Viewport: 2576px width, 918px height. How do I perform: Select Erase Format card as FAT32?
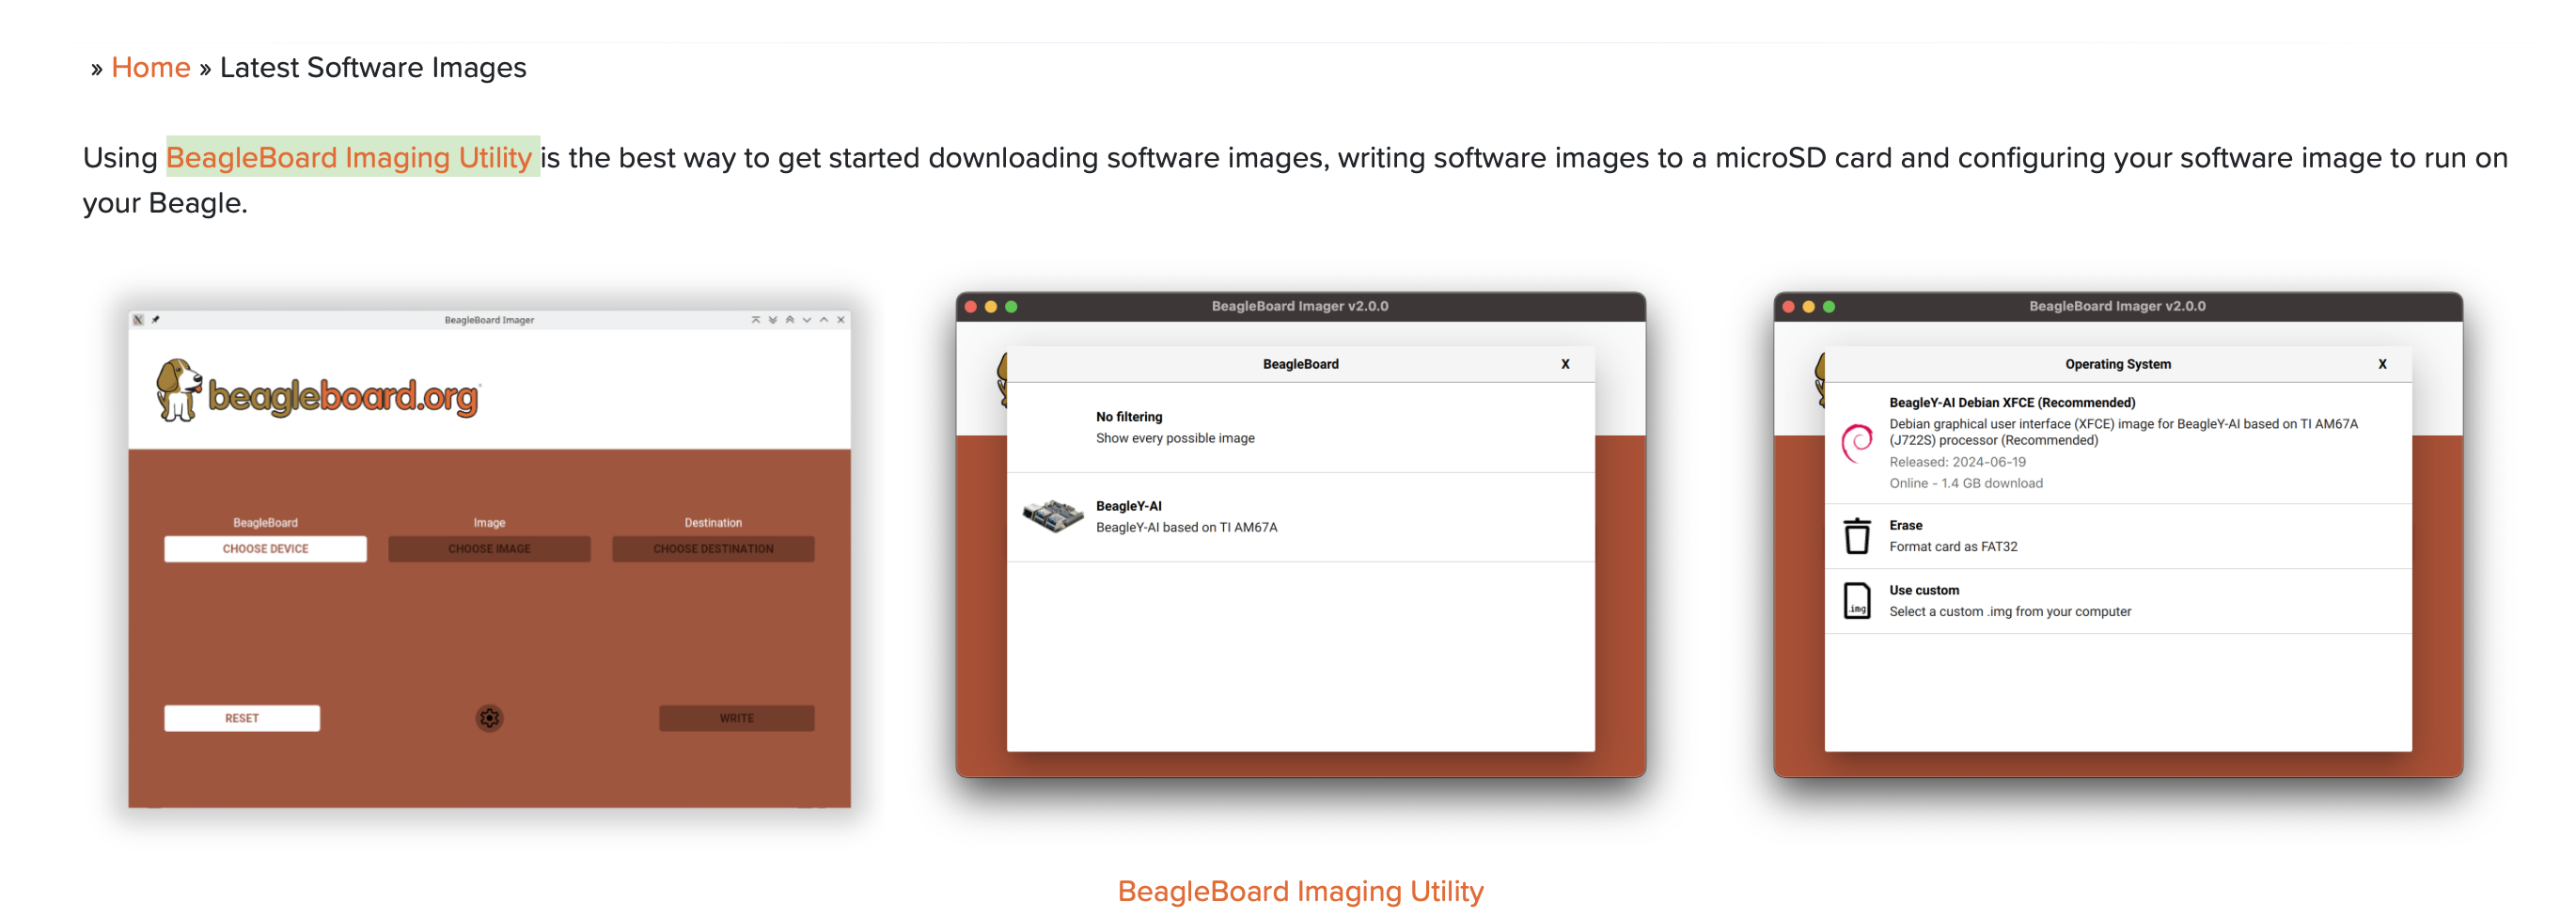2118,536
